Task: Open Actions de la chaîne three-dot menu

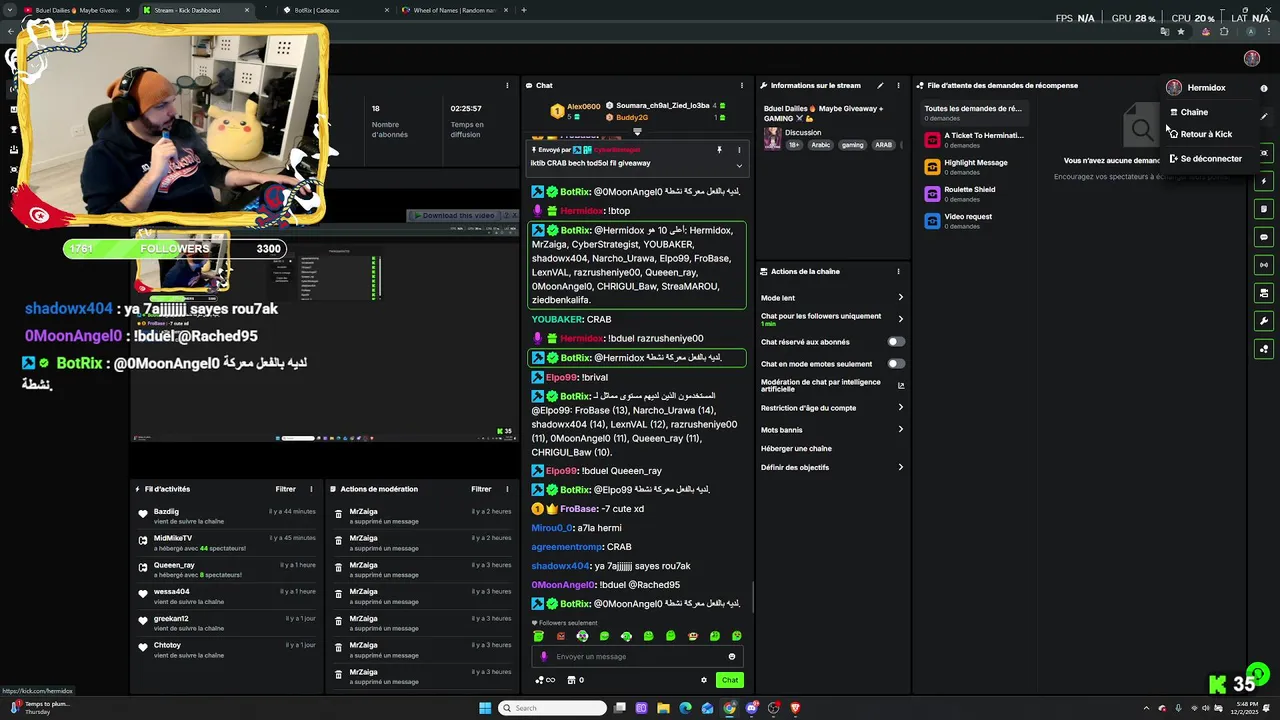Action: coord(898,271)
